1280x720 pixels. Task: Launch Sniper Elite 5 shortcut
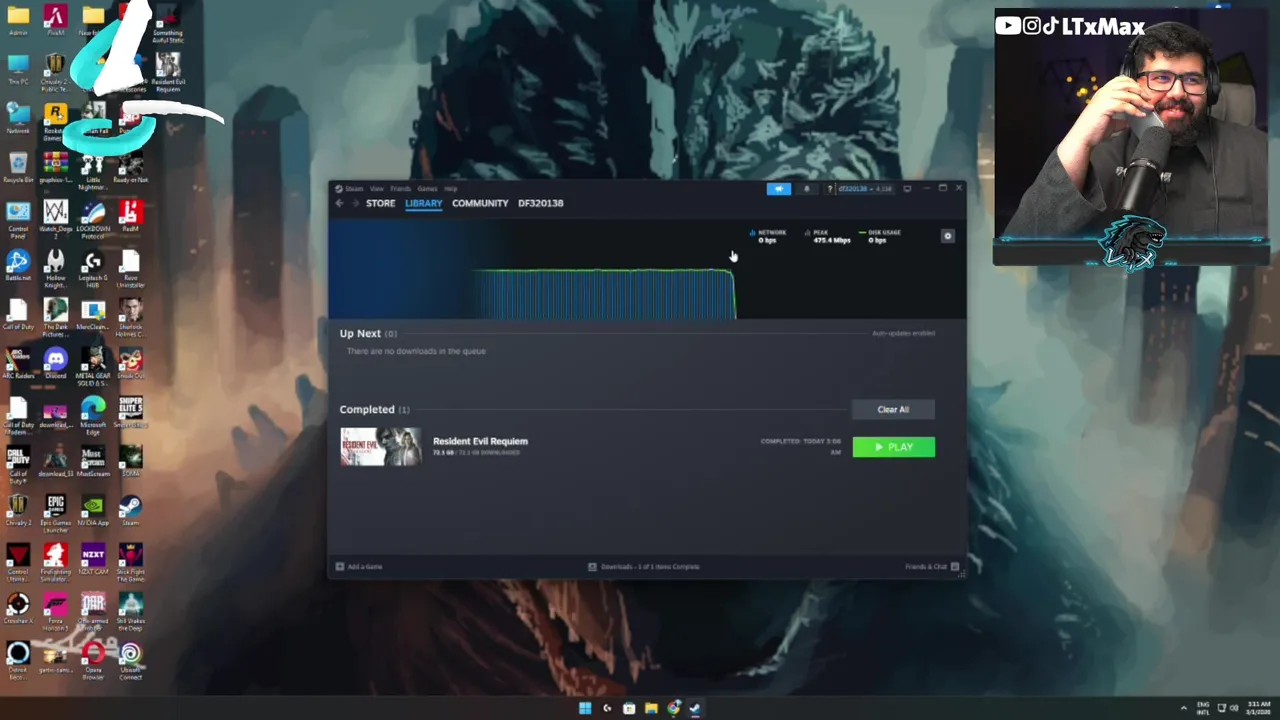coord(130,412)
